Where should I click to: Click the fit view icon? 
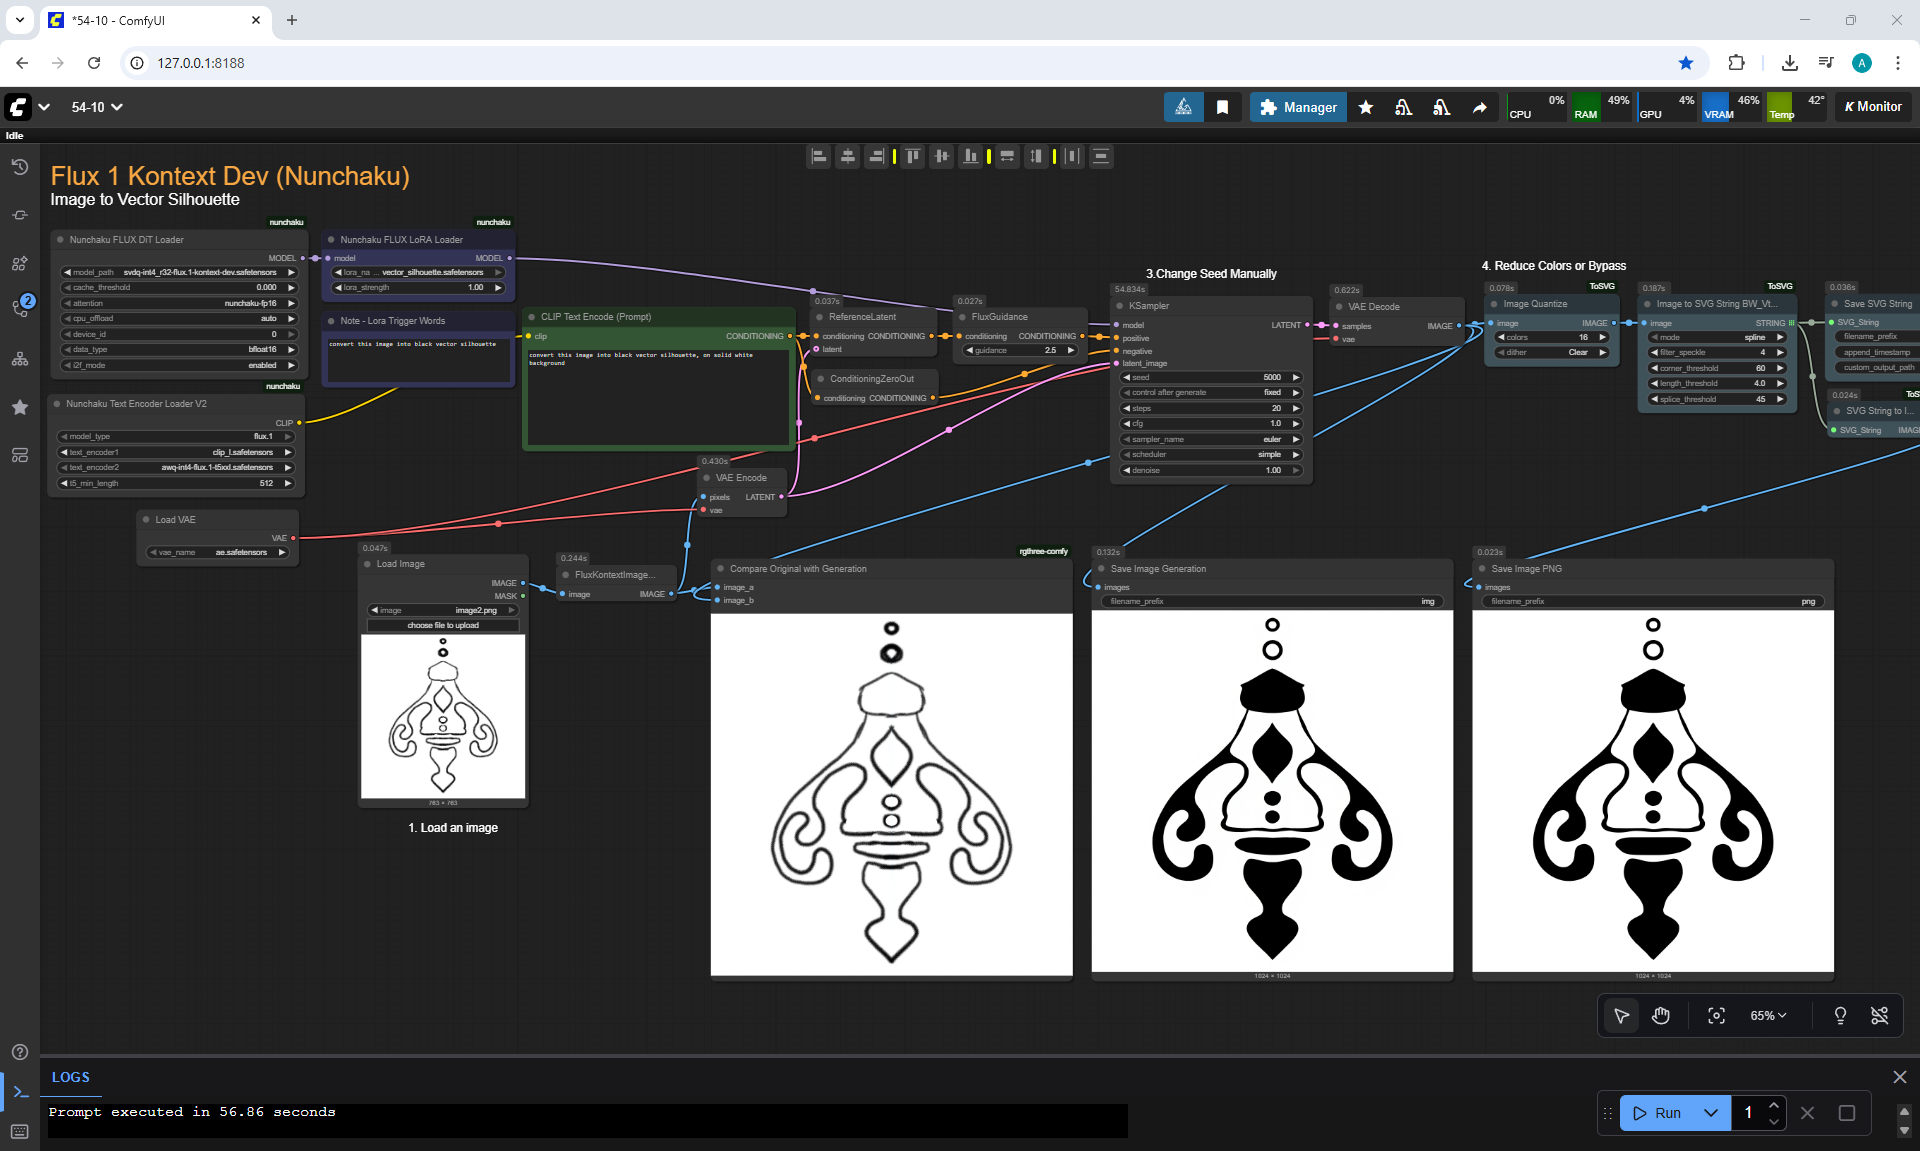point(1716,1016)
